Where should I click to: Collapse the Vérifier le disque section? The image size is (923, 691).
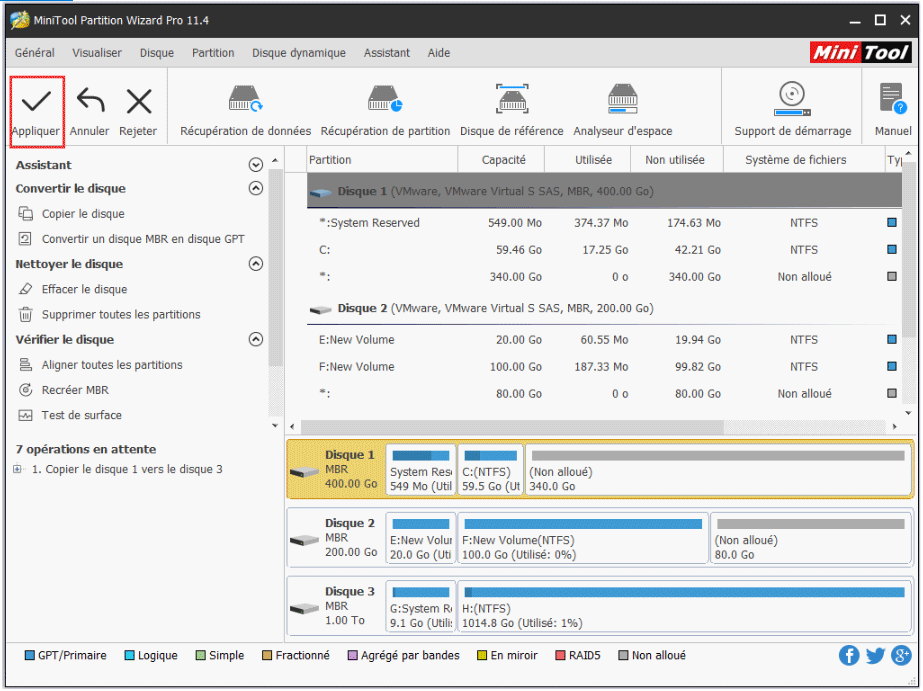pyautogui.click(x=255, y=339)
